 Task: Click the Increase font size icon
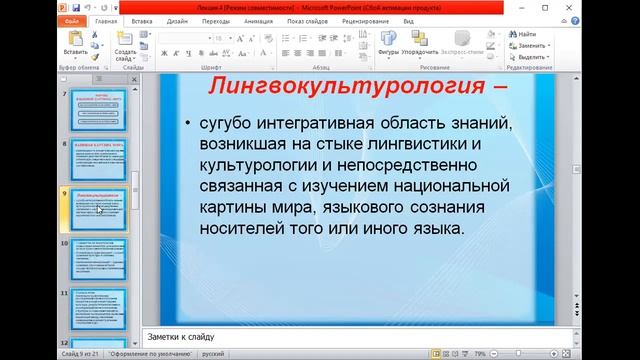point(240,38)
